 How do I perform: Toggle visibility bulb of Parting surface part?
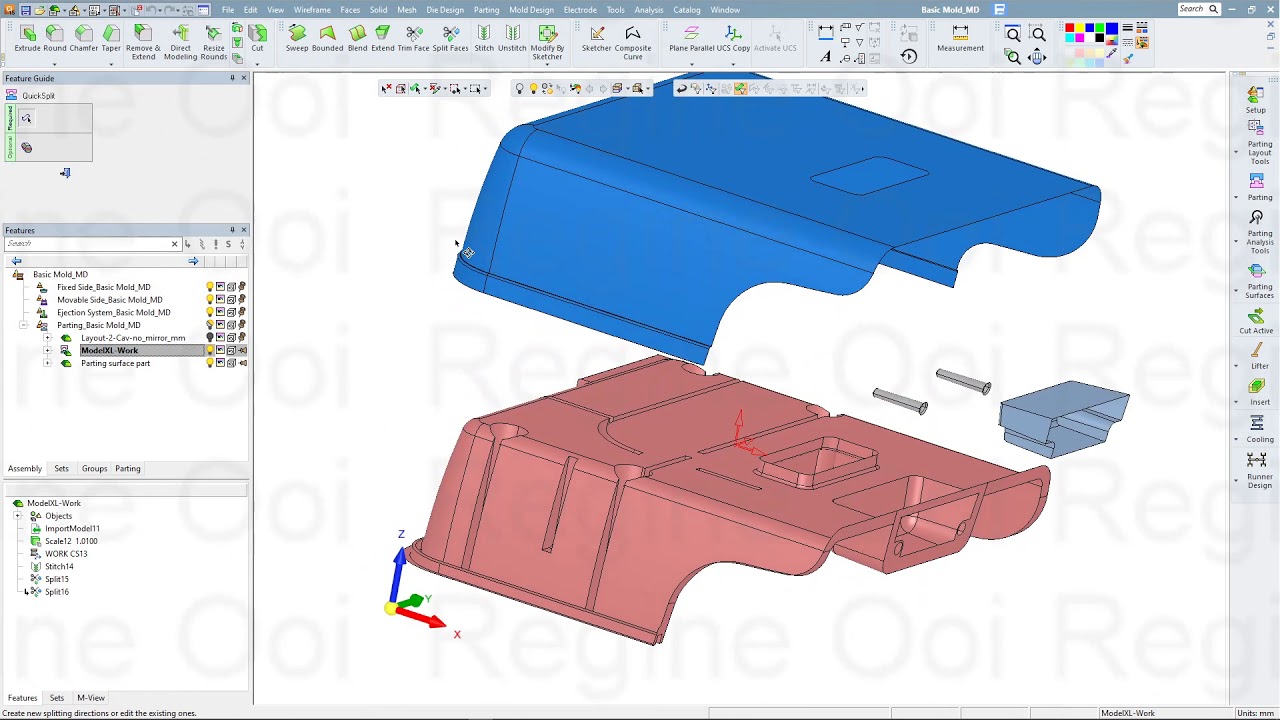click(210, 363)
